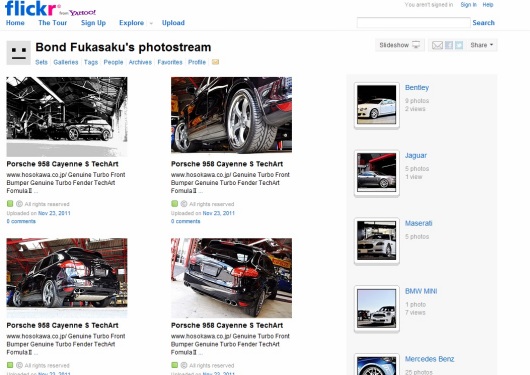Click the Sign In link
The image size is (530, 375).
click(x=468, y=5)
